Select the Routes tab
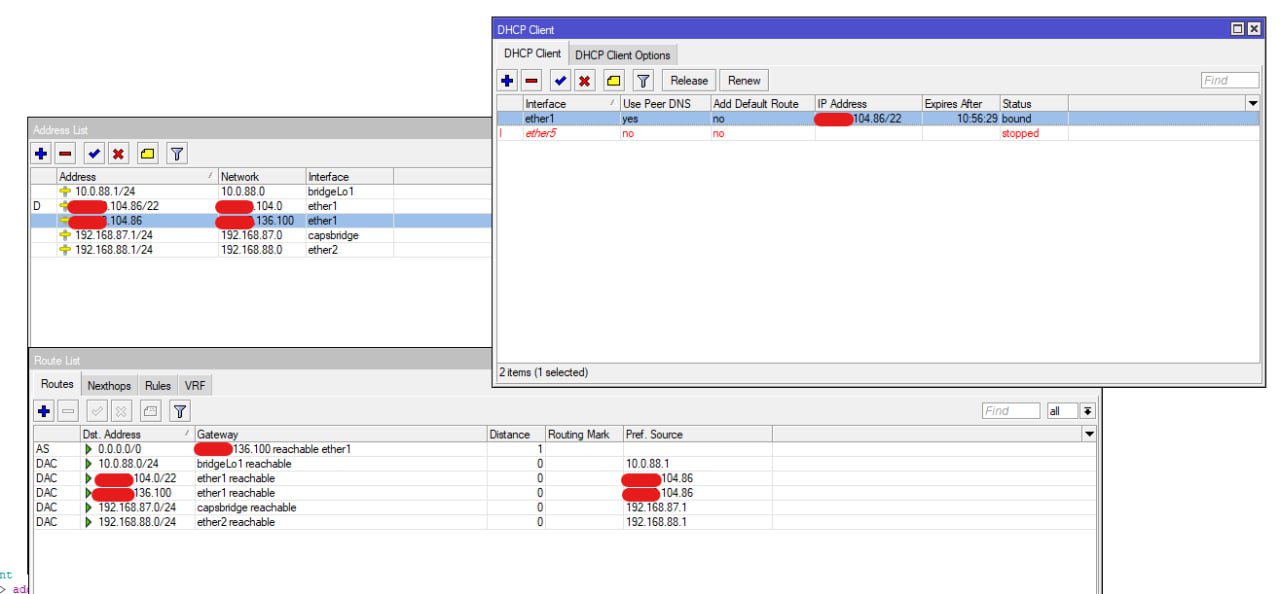Image resolution: width=1280 pixels, height=594 pixels. click(x=57, y=384)
